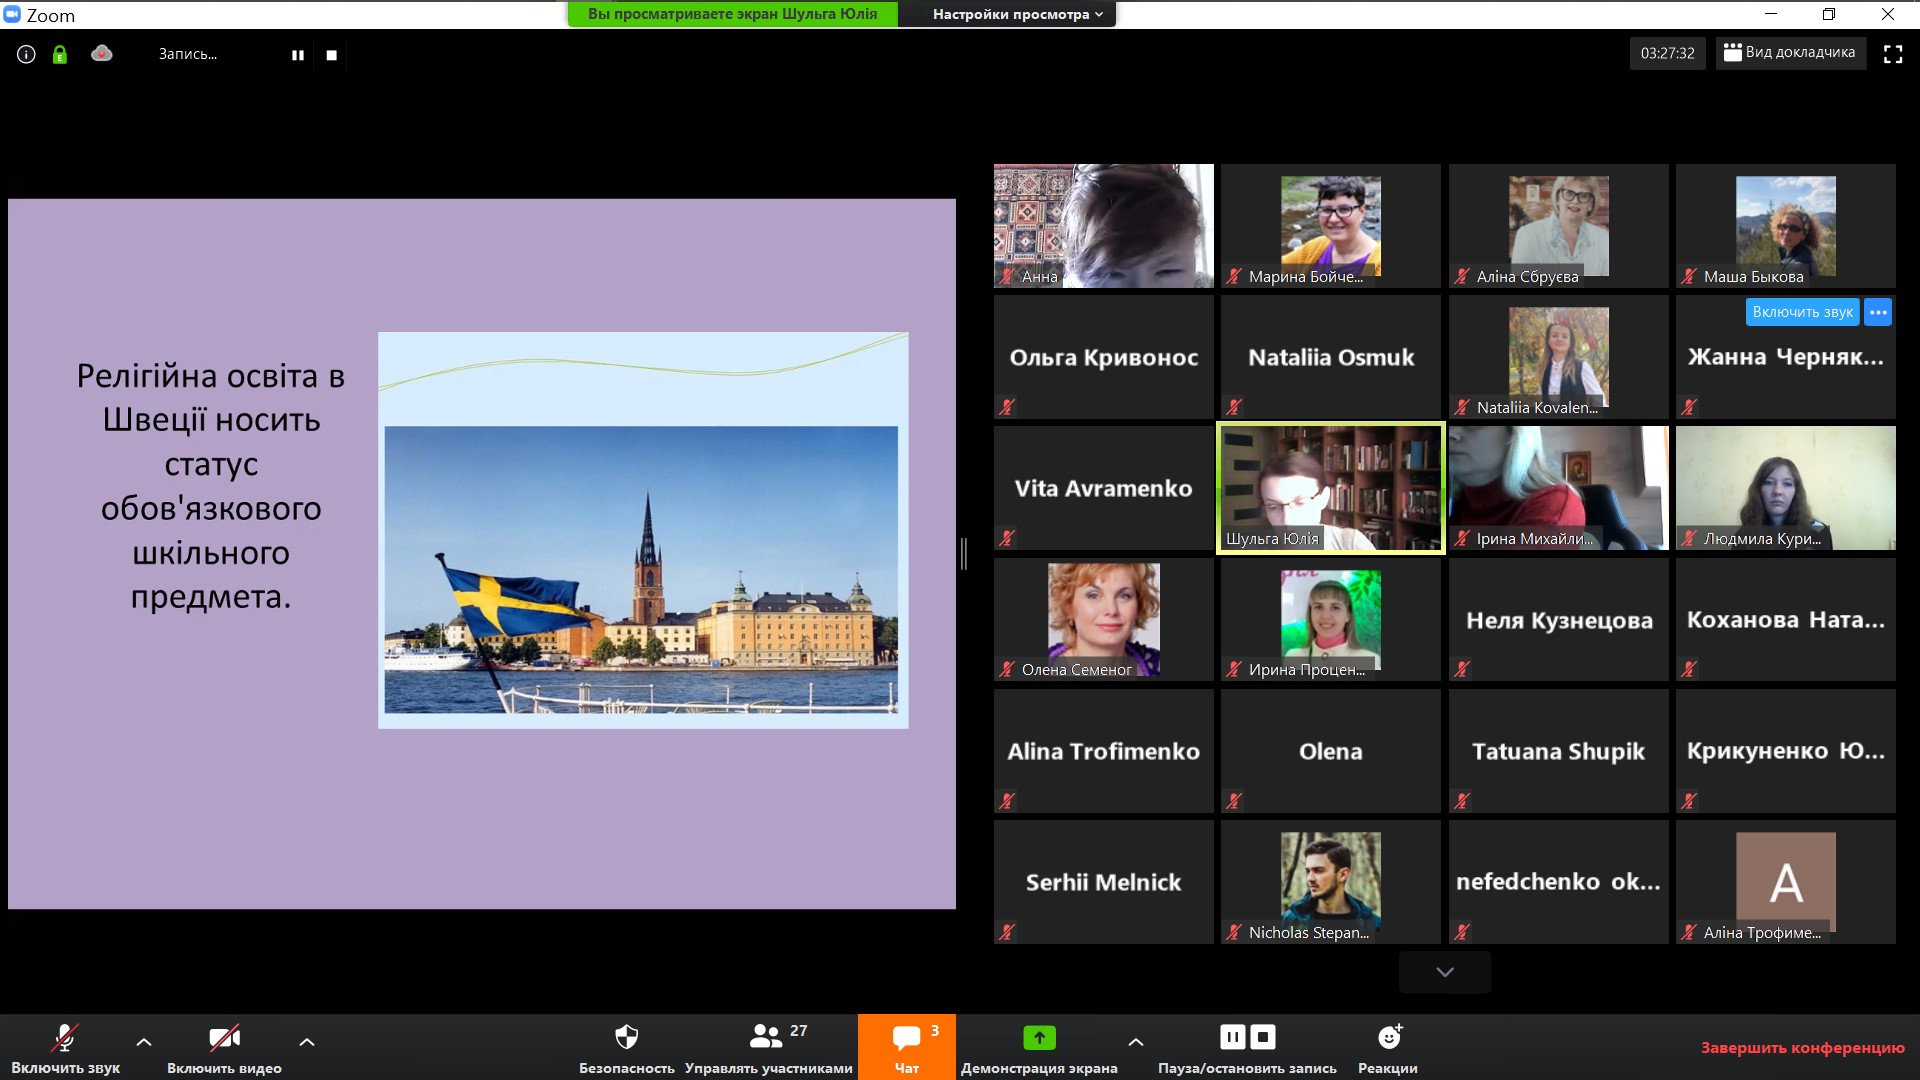Select Nicholas Stepan... participant tile
1920x1080 pixels.
(1331, 882)
